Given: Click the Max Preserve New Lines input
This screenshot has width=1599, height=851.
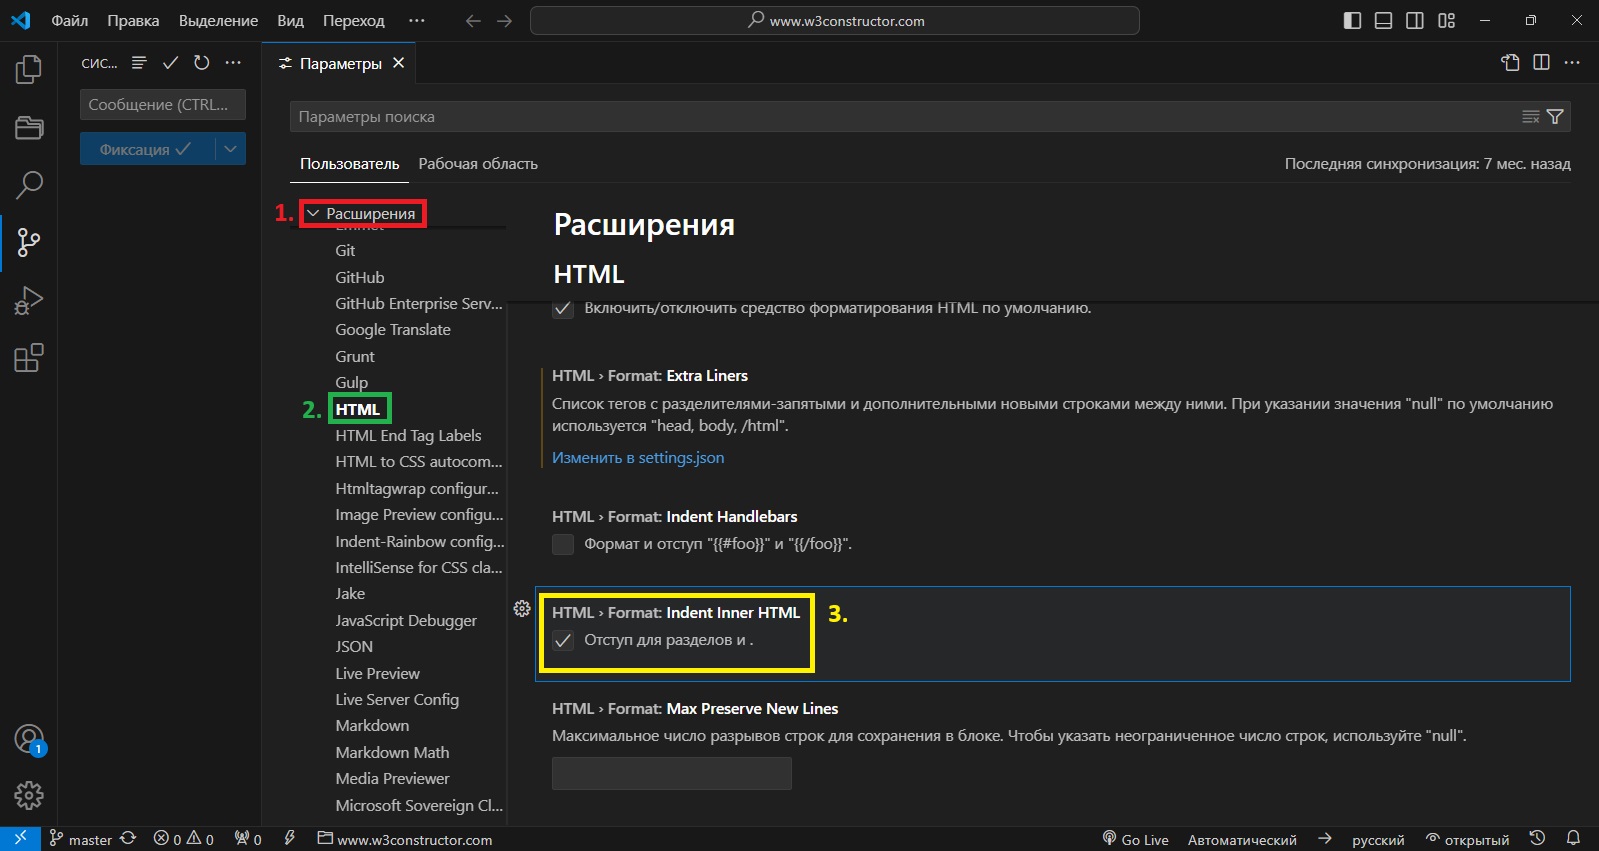Looking at the screenshot, I should (672, 773).
